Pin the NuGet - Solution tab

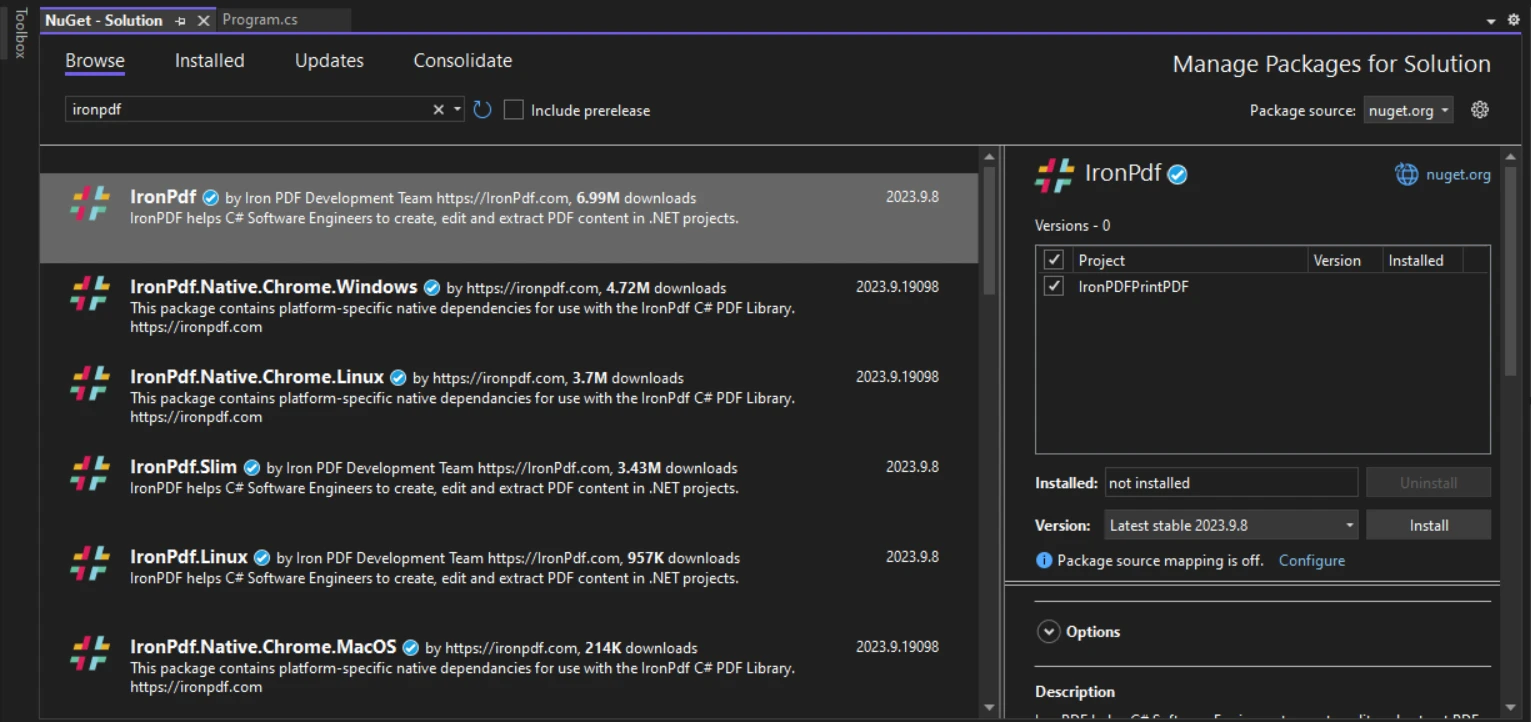[x=180, y=21]
